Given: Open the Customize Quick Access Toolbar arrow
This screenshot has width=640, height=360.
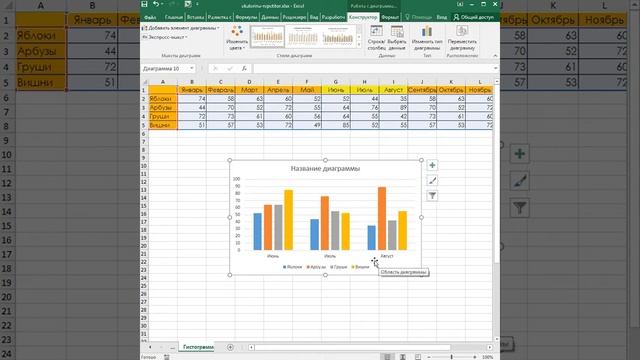Looking at the screenshot, I should click(x=197, y=4).
